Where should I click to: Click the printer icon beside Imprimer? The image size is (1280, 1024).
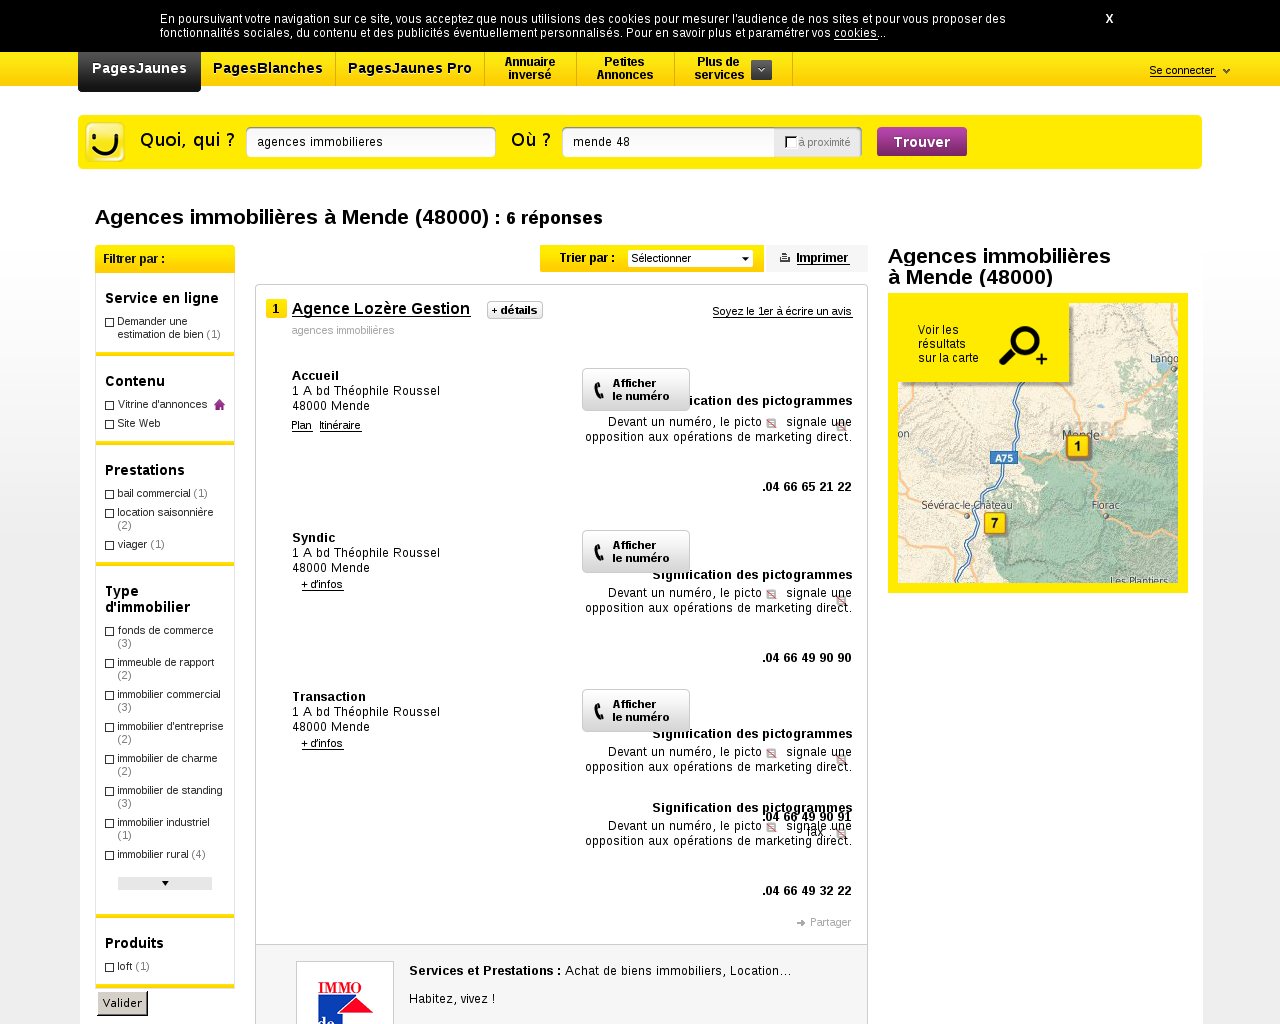(785, 258)
